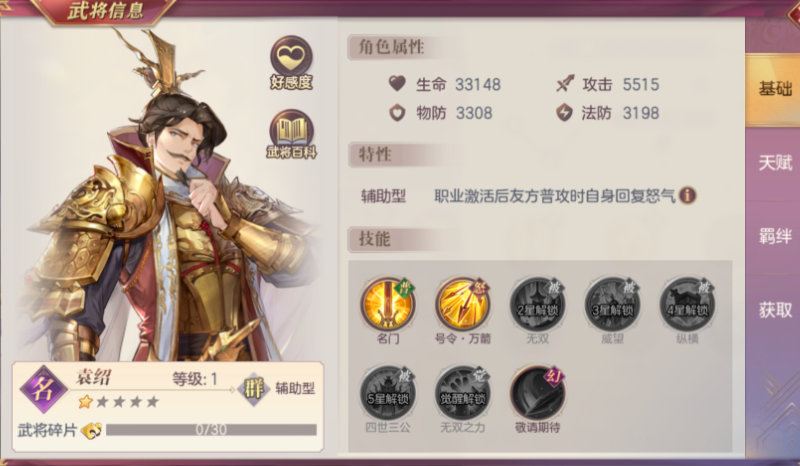Tap the locked 四世三公 5星解锁 skill
Image resolution: width=800 pixels, height=466 pixels.
(388, 393)
